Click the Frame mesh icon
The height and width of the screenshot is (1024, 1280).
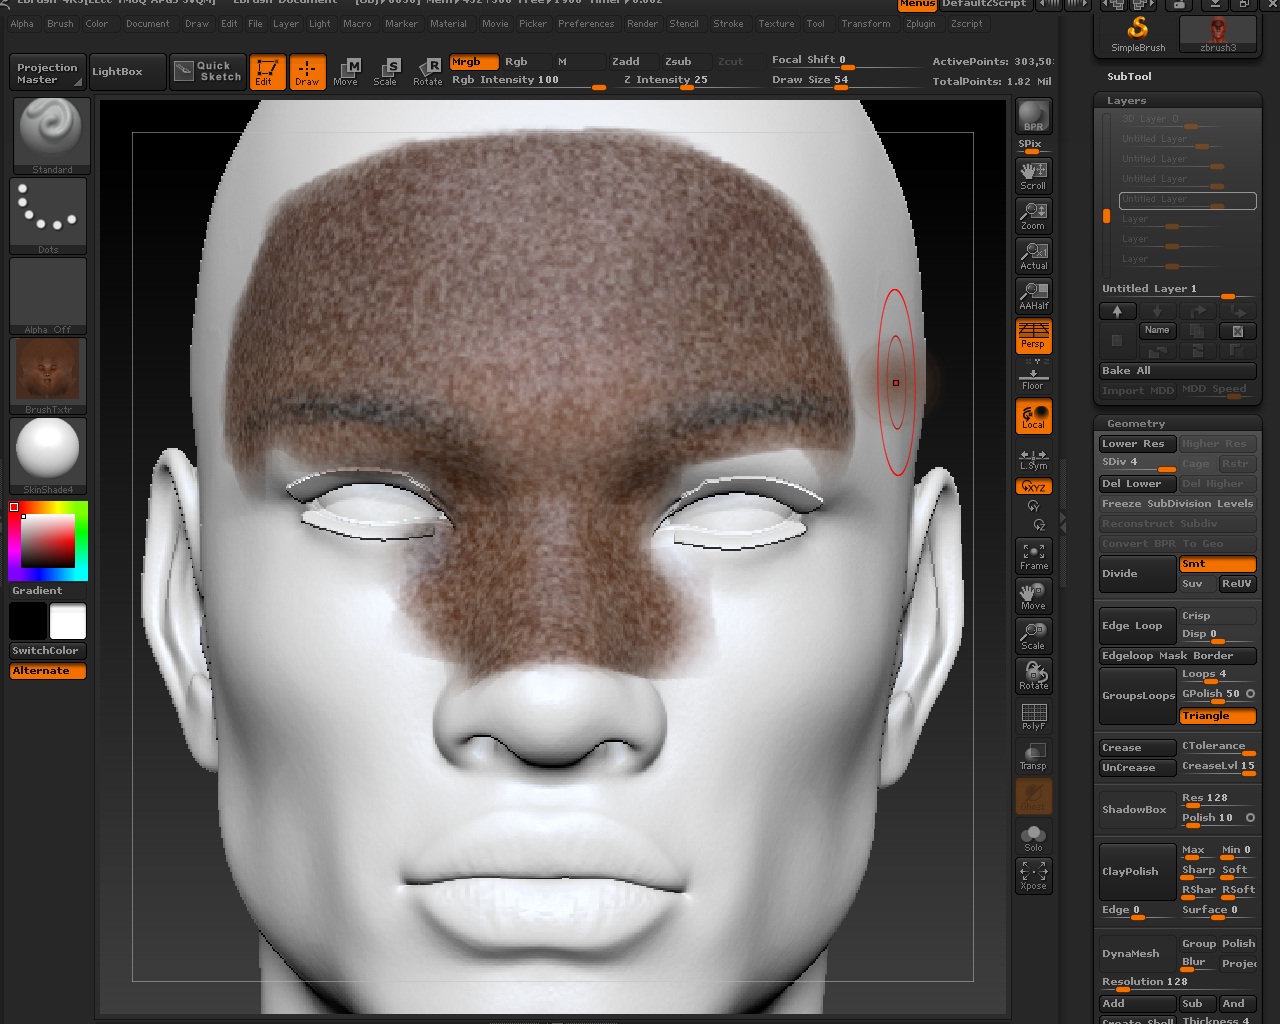(1033, 556)
